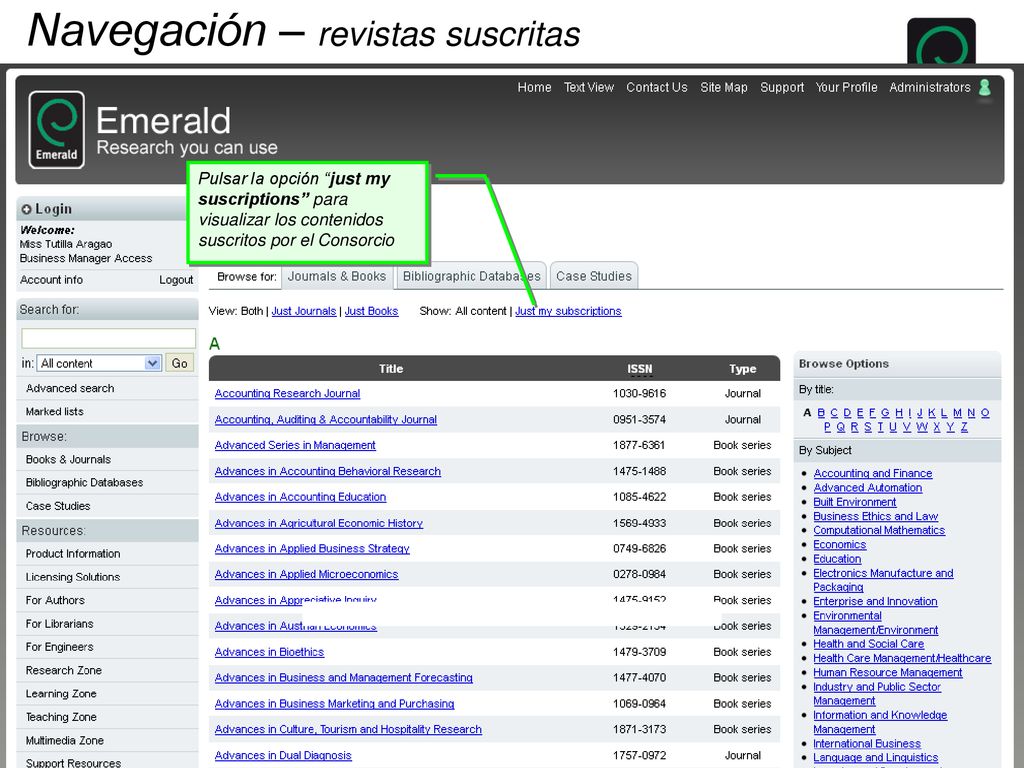Open Support in the top navigation
Image resolution: width=1024 pixels, height=768 pixels.
[782, 88]
